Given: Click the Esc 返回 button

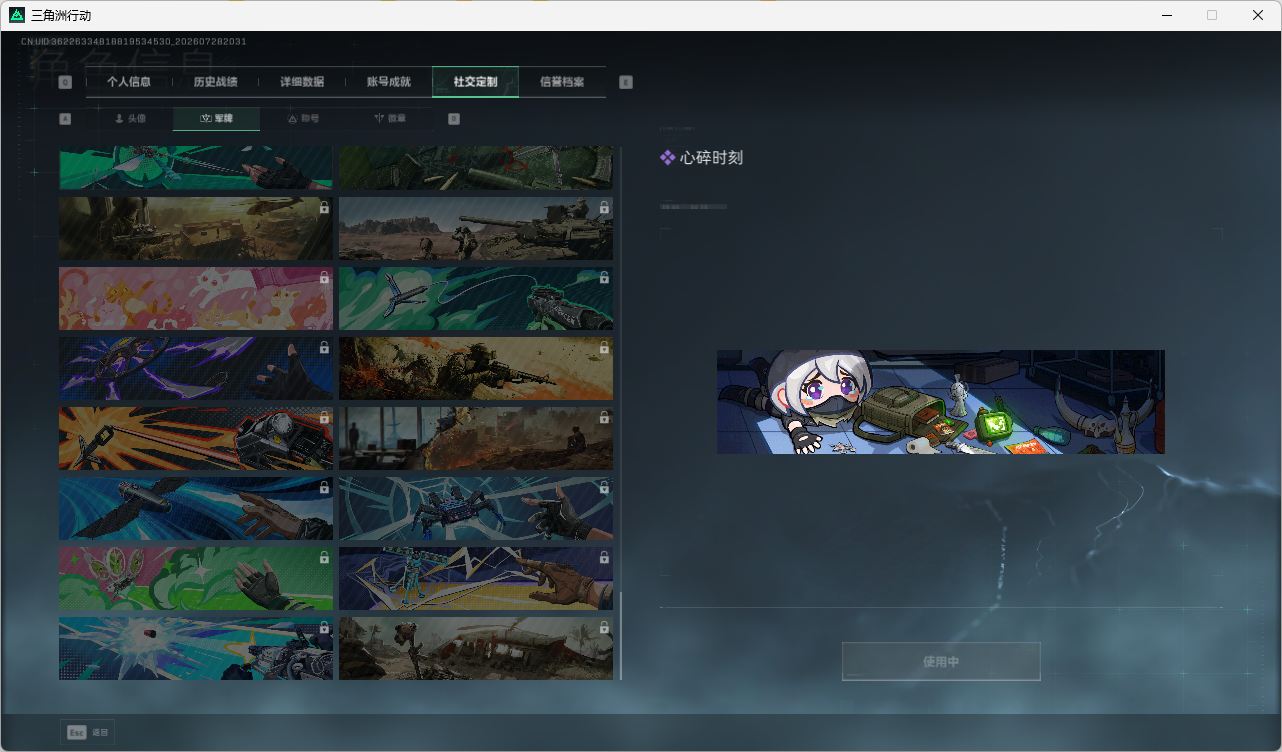Looking at the screenshot, I should pyautogui.click(x=87, y=732).
